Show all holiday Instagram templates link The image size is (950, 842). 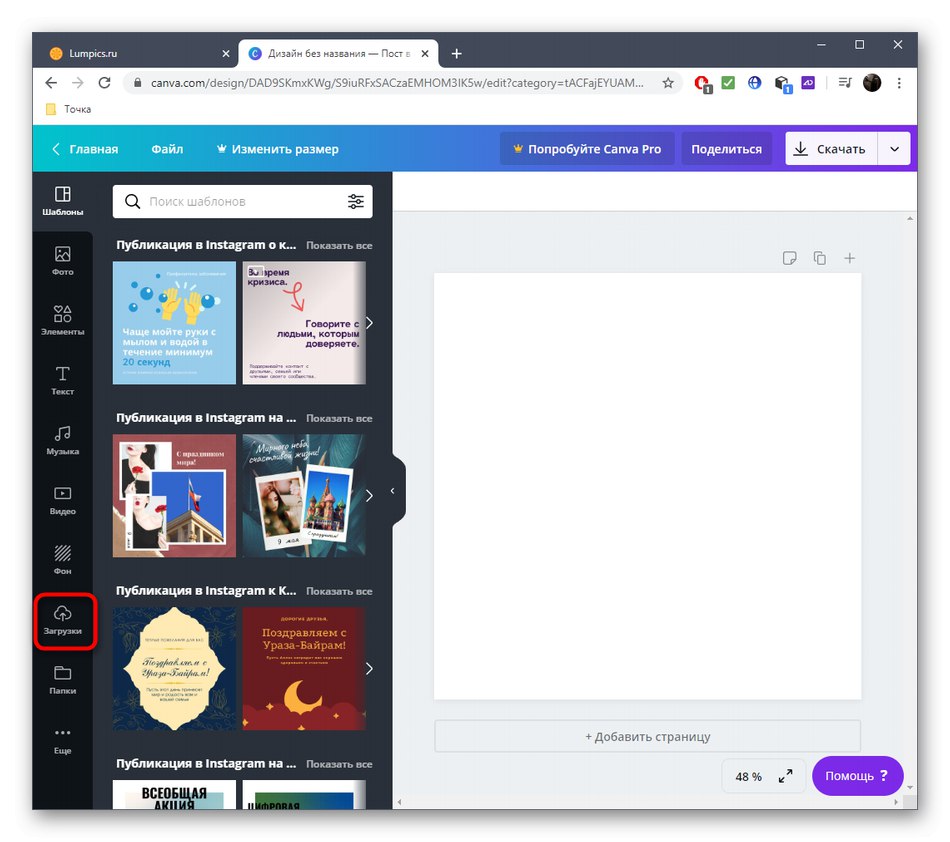point(339,419)
